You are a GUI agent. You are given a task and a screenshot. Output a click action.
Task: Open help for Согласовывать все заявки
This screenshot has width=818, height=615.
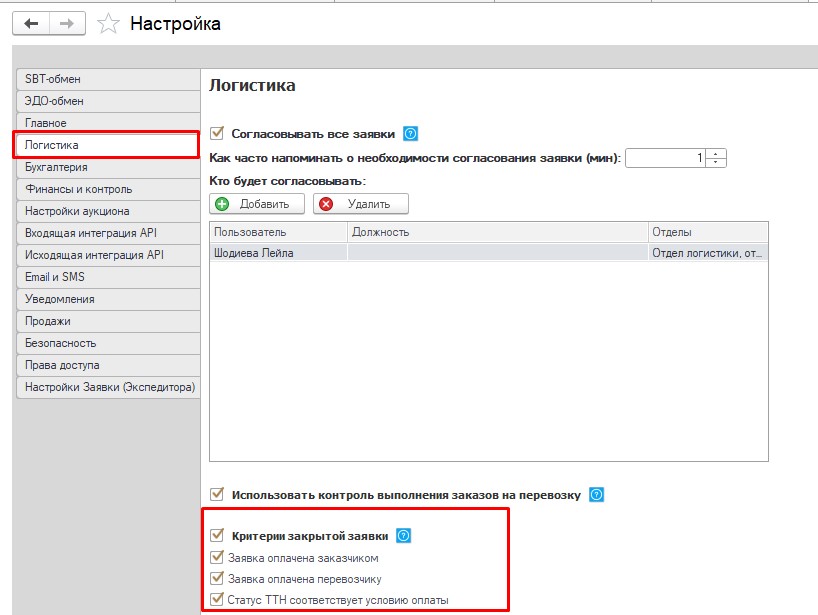click(x=411, y=134)
